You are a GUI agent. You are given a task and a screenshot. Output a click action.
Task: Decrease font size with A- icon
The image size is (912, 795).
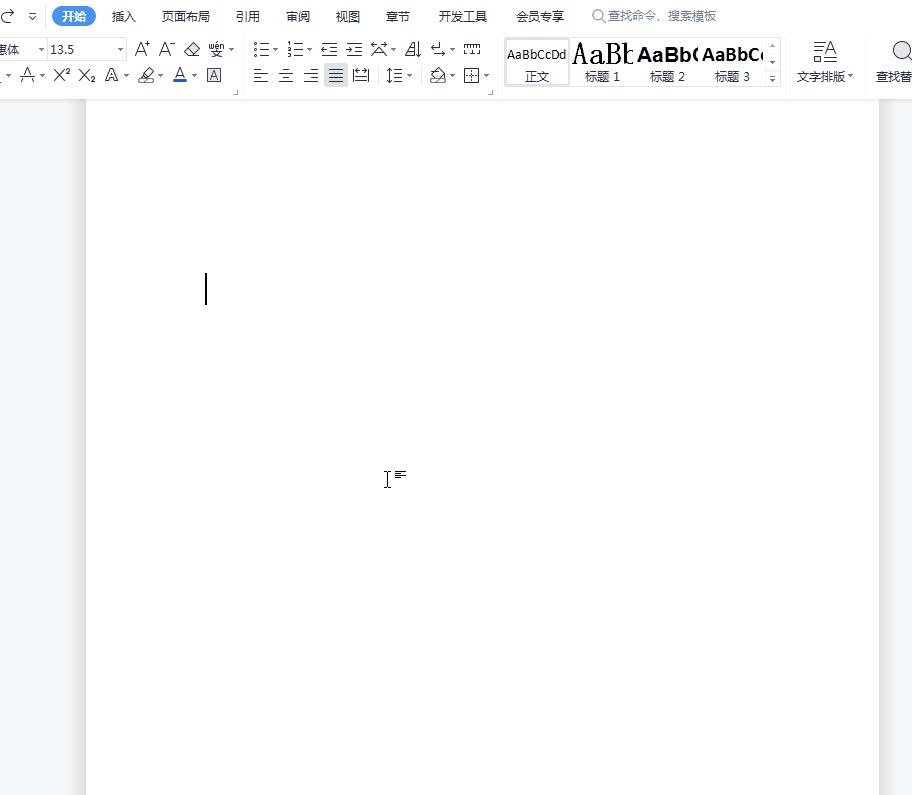point(167,49)
